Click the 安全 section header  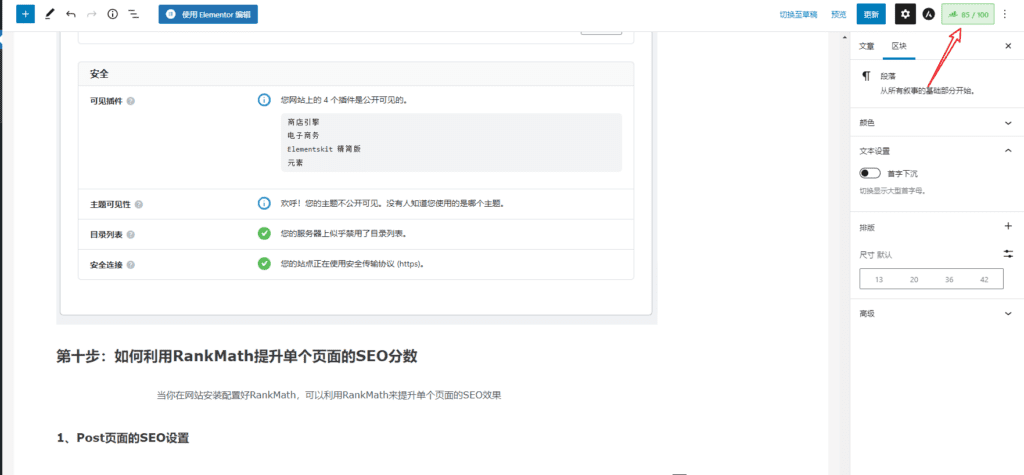click(356, 74)
